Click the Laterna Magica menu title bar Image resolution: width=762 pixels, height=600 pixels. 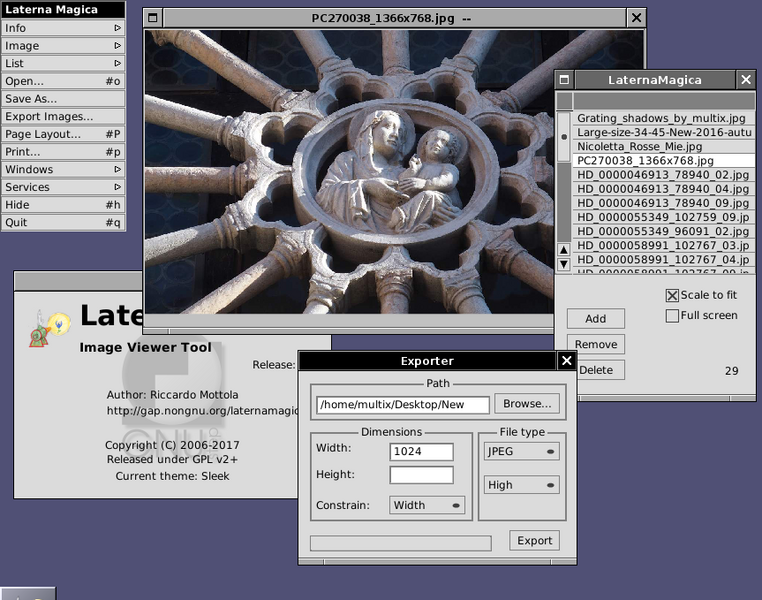[63, 10]
